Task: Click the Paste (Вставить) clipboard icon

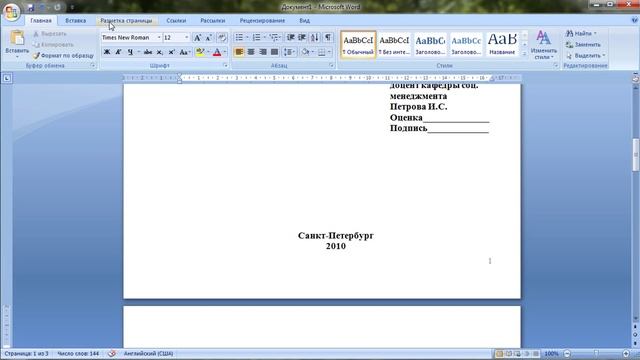Action: [x=17, y=38]
